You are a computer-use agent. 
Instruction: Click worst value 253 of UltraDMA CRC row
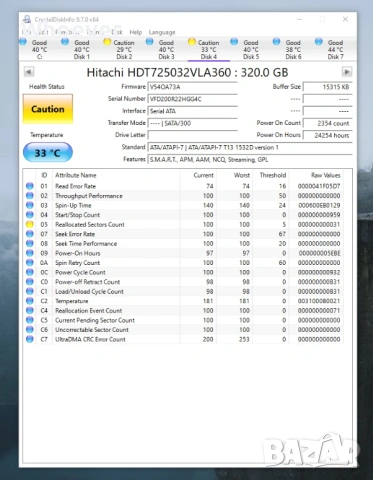244,339
